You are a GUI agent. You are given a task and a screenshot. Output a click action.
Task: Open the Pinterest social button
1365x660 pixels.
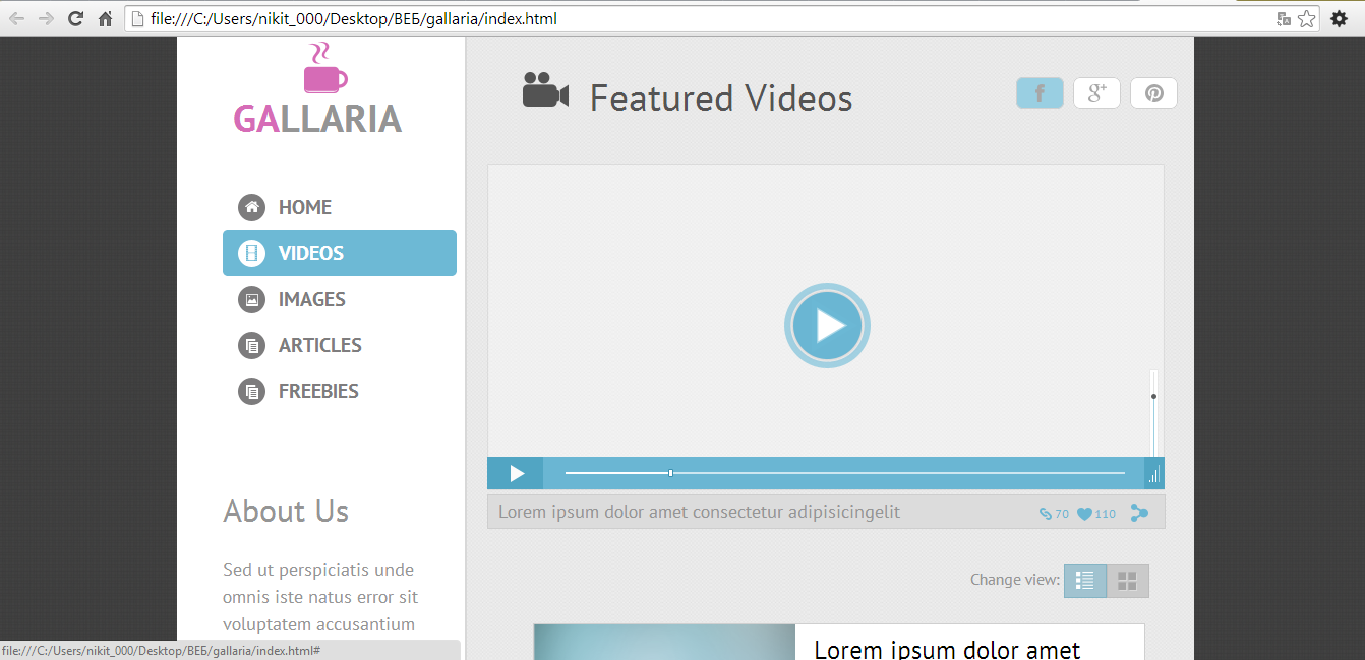click(x=1154, y=93)
